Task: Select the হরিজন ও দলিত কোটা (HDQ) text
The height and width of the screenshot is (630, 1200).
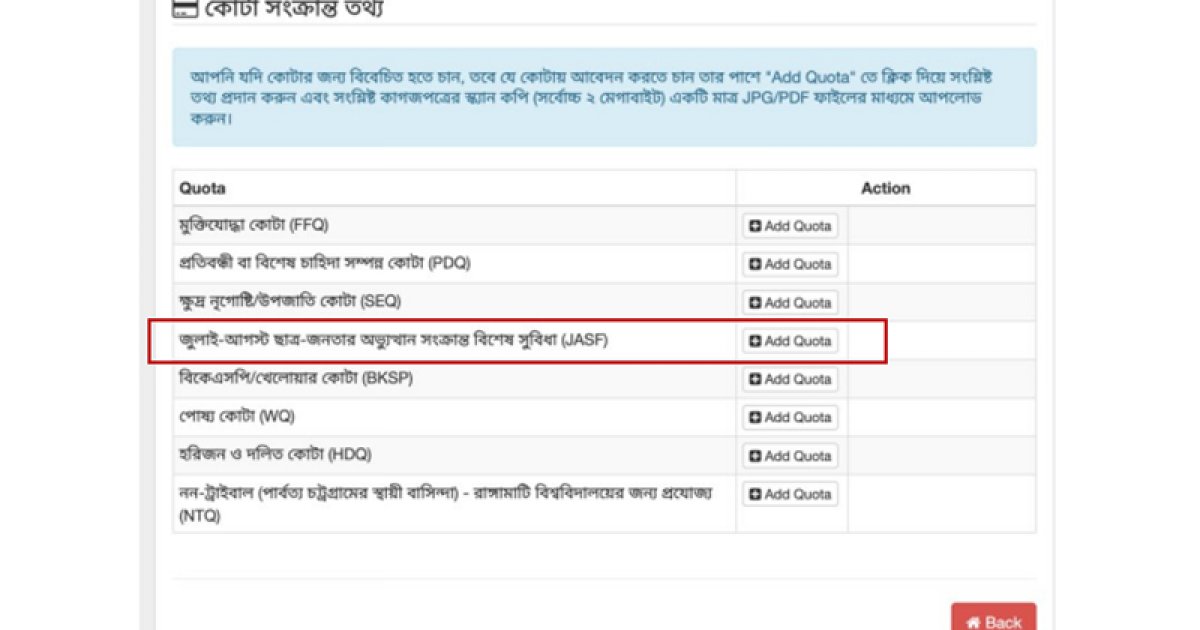Action: click(275, 455)
